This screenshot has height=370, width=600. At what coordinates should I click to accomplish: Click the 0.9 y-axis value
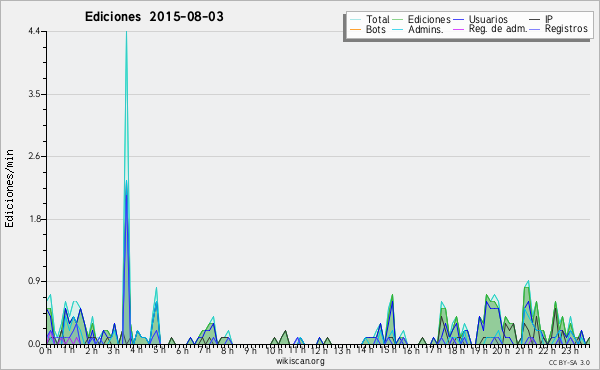tap(34, 281)
